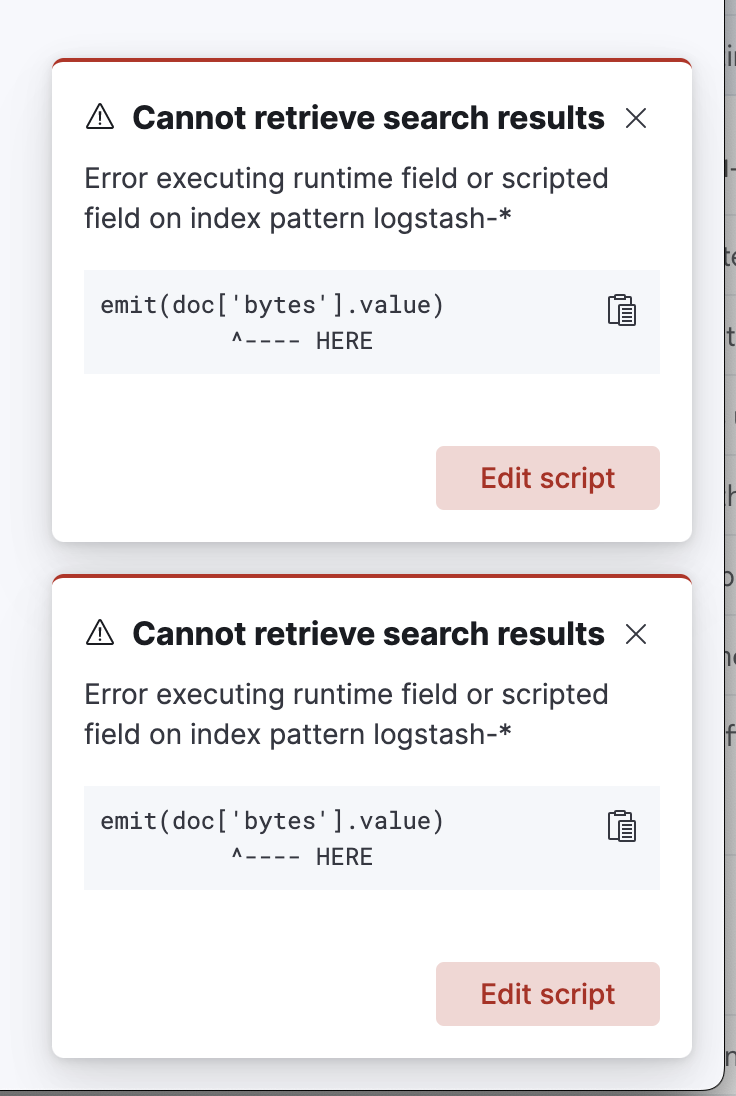Image resolution: width=736 pixels, height=1096 pixels.
Task: Click the warning triangle icon in lower toast
Action: point(100,633)
